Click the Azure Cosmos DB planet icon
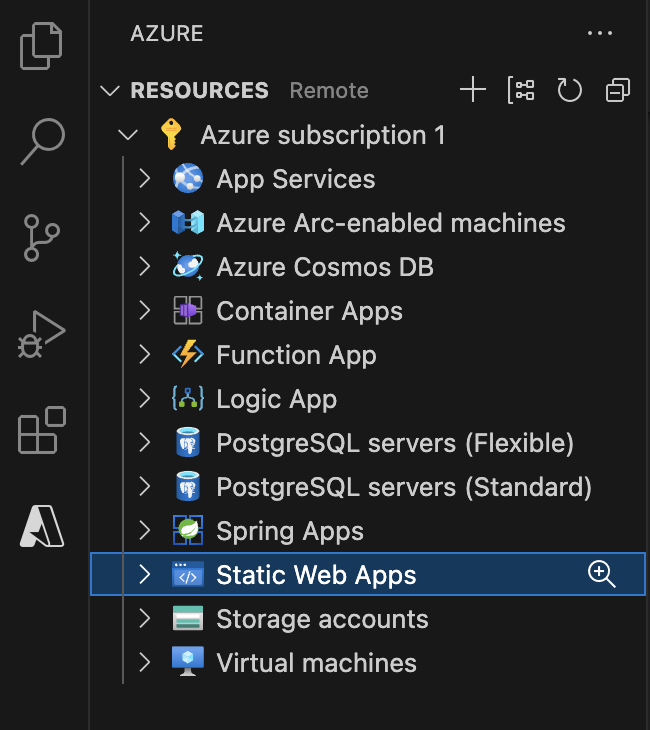This screenshot has width=650, height=730. tap(188, 266)
